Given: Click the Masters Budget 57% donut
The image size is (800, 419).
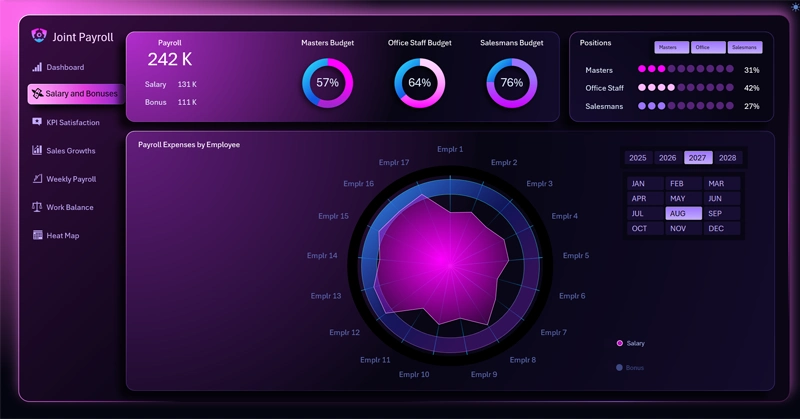Looking at the screenshot, I should [328, 83].
